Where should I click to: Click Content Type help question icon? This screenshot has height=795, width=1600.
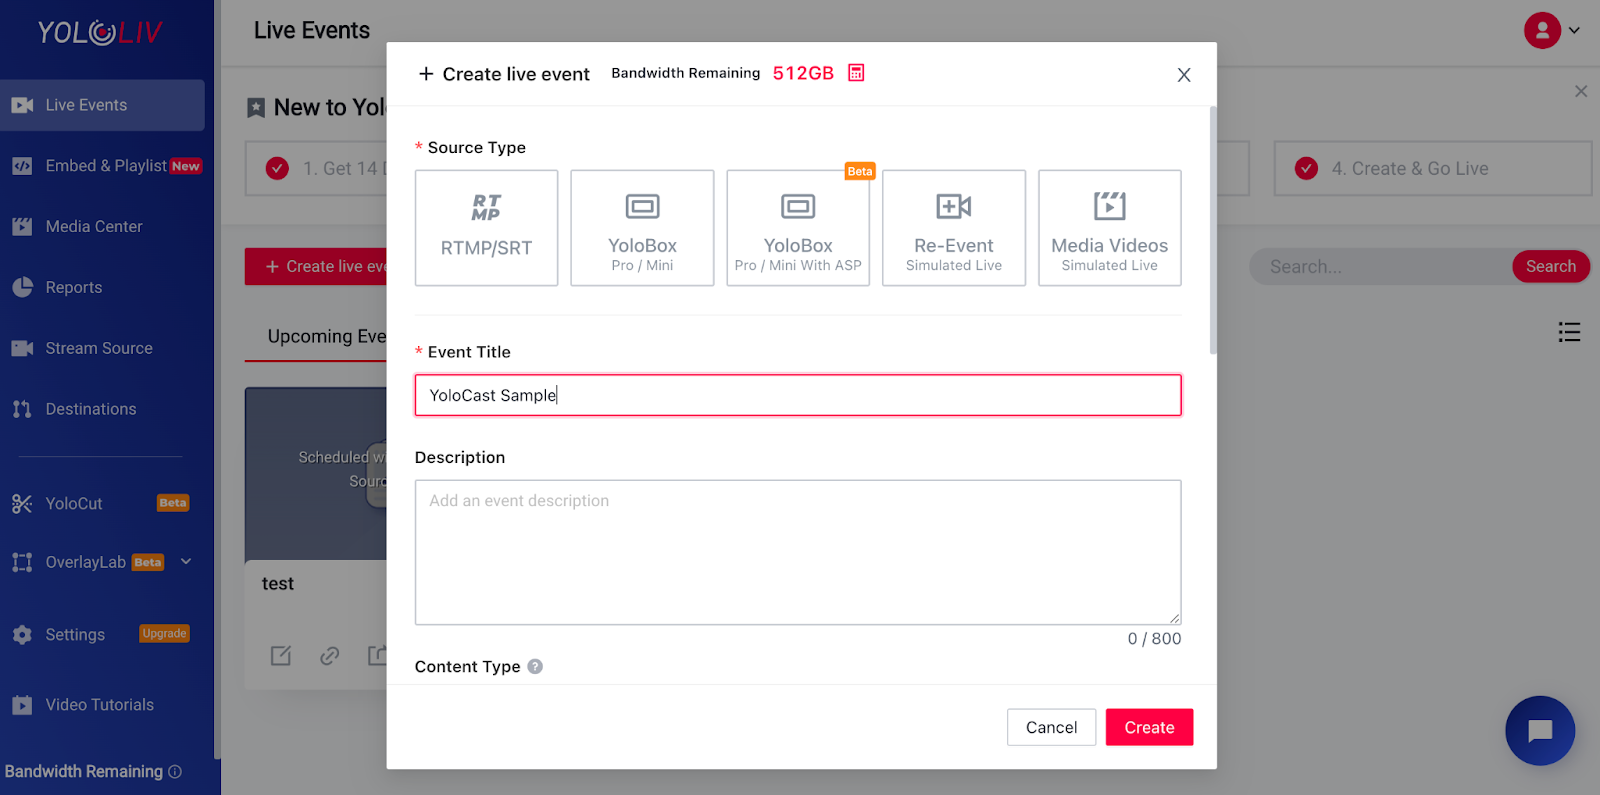click(x=535, y=666)
